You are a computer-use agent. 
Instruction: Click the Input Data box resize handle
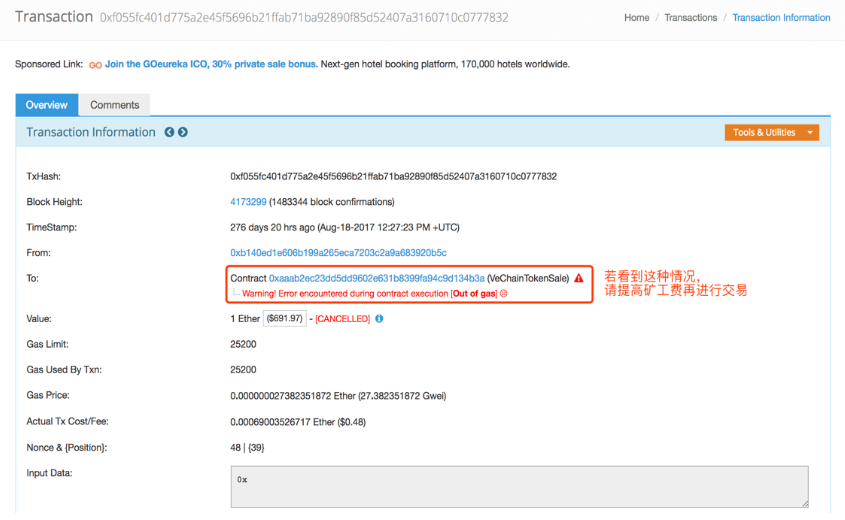803,502
